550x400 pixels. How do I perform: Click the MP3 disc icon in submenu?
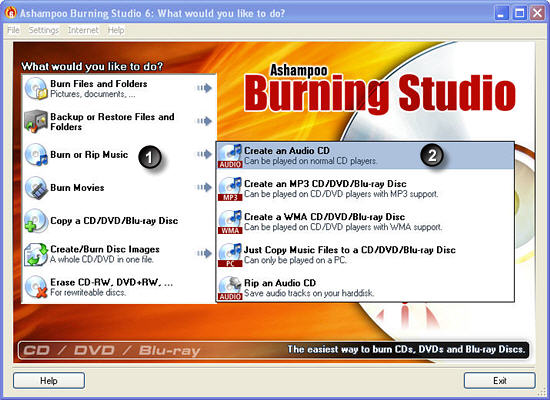pos(230,189)
